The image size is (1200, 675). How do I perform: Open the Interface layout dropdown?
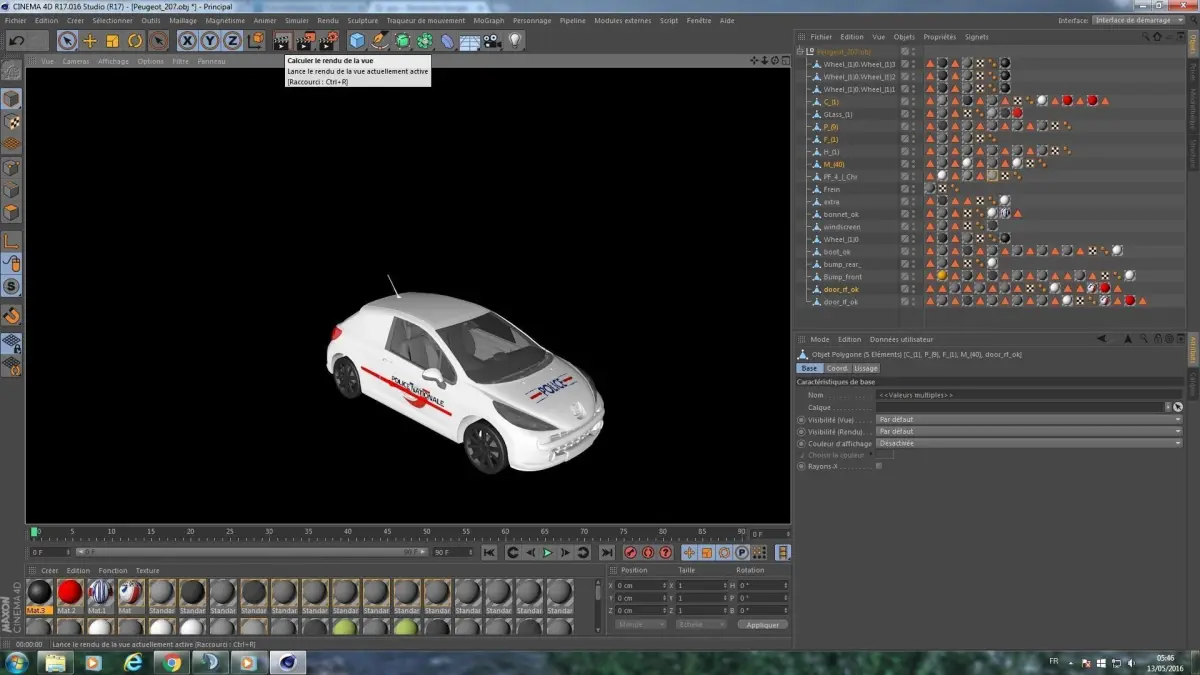pos(1138,20)
